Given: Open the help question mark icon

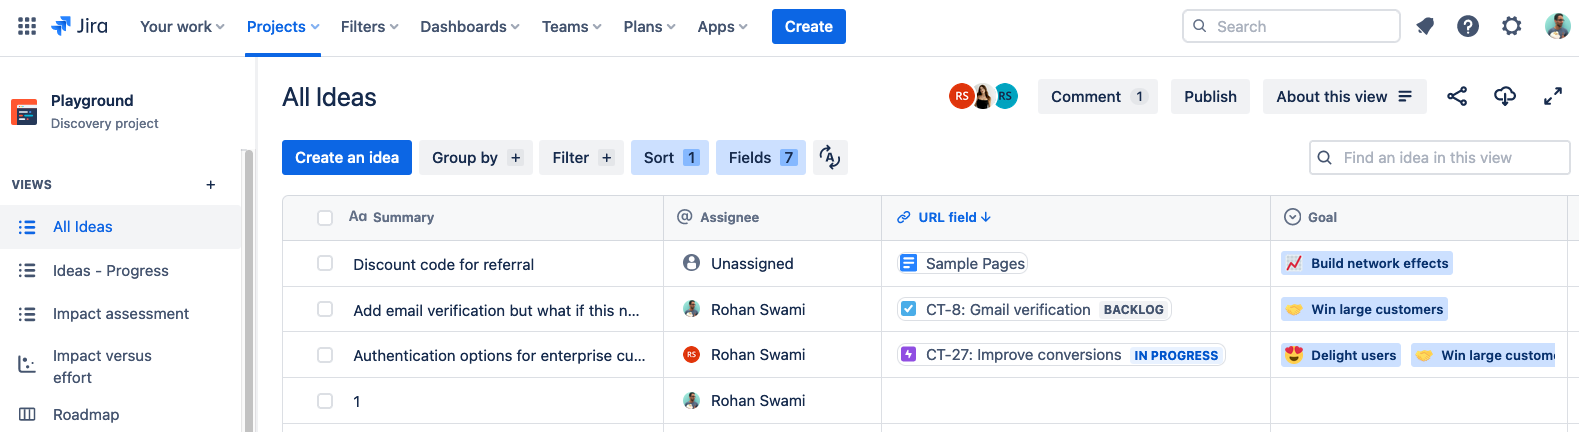Looking at the screenshot, I should [x=1468, y=26].
